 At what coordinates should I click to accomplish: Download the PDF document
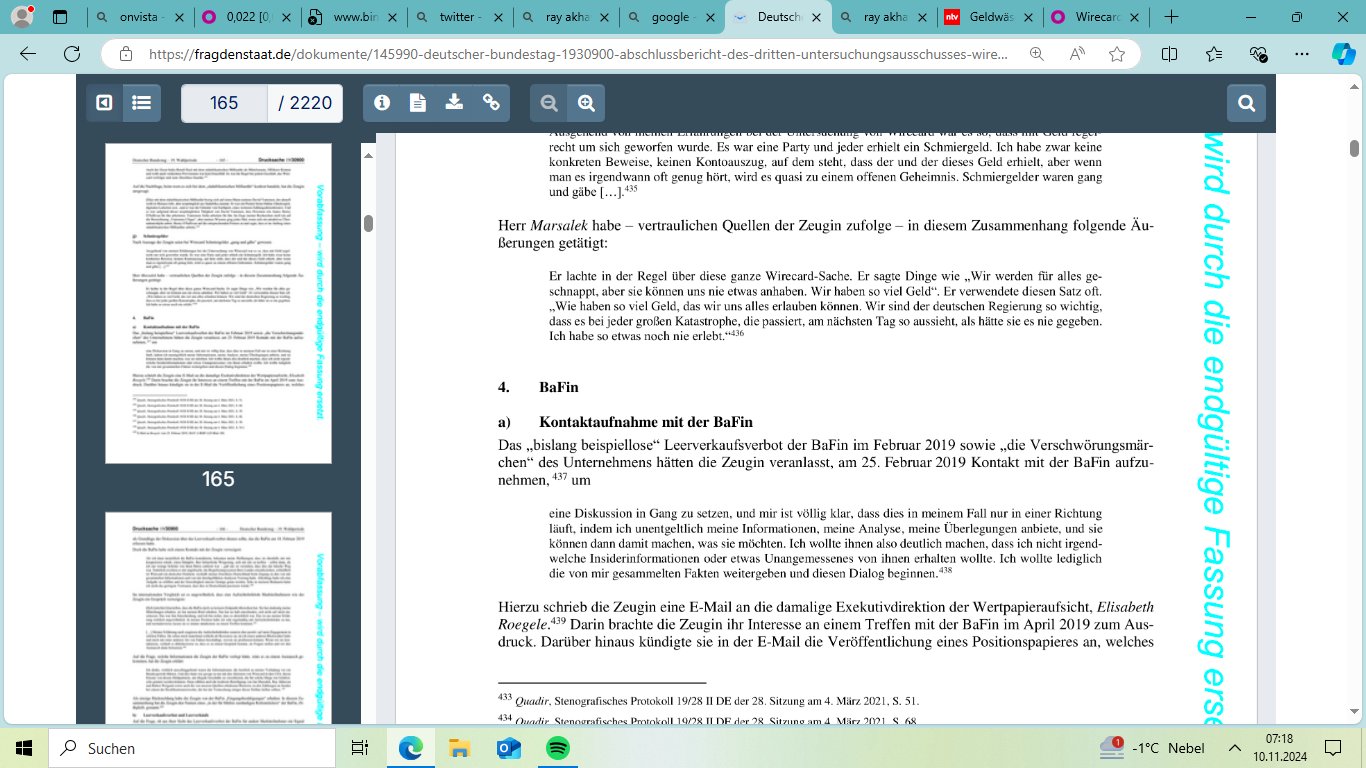(454, 102)
